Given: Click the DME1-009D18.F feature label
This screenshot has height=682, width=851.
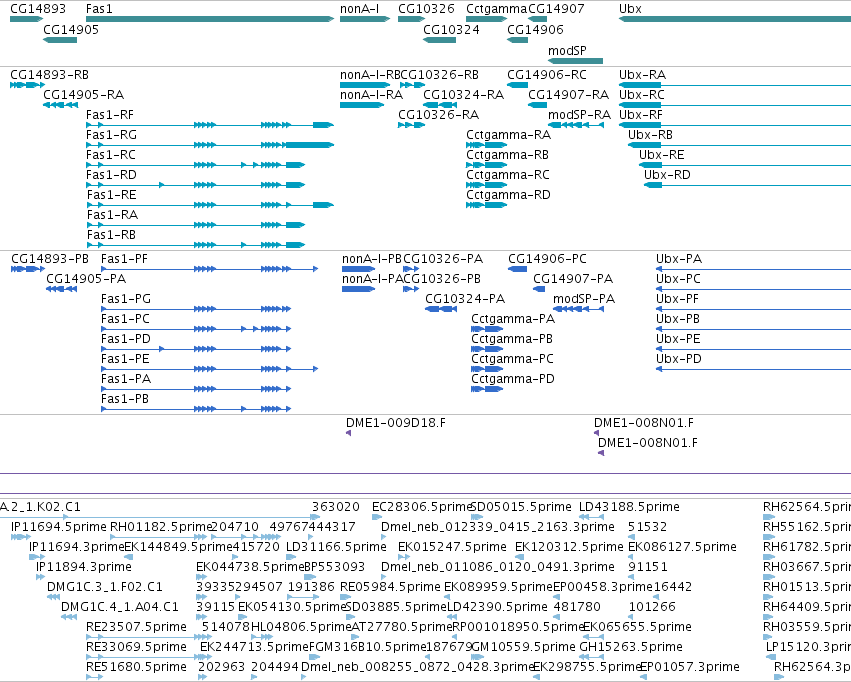Looking at the screenshot, I should click(396, 423).
